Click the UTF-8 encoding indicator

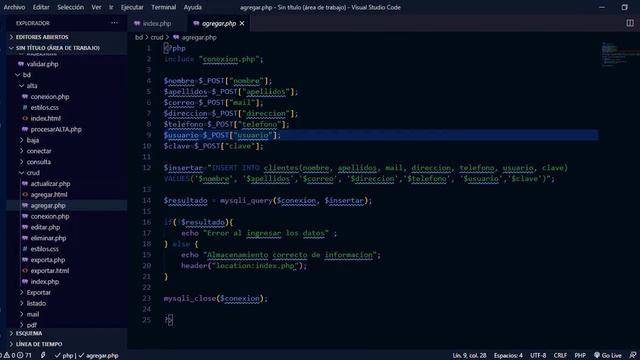pos(538,356)
